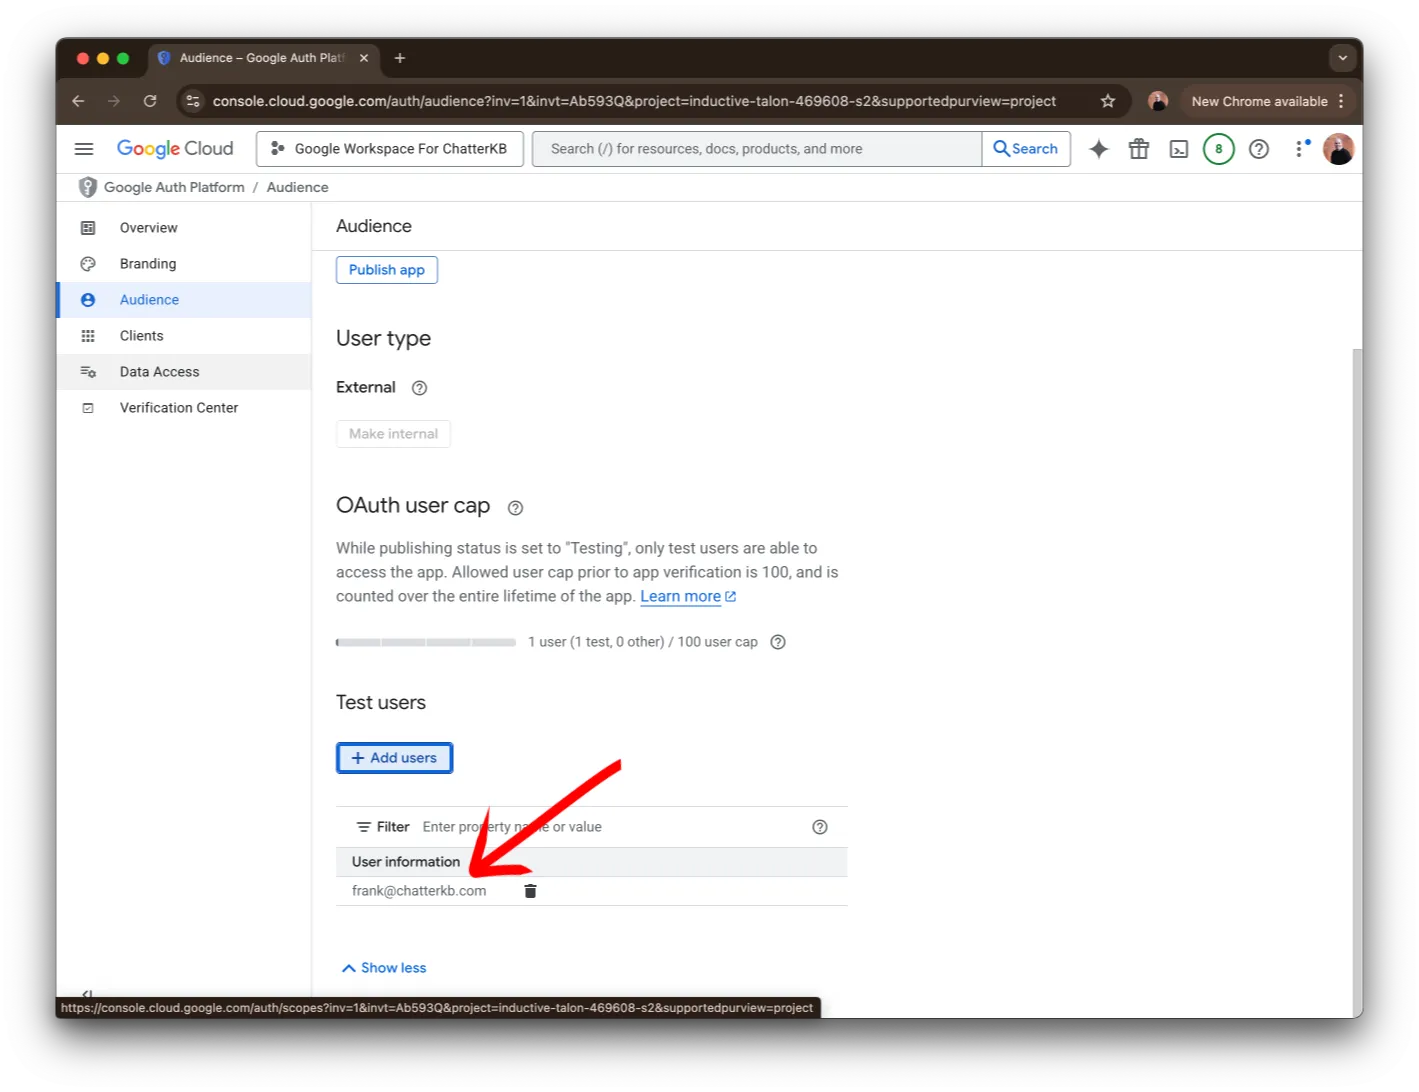Click help icon in Filter row
Screen dimensions: 1419x1092
pos(820,827)
